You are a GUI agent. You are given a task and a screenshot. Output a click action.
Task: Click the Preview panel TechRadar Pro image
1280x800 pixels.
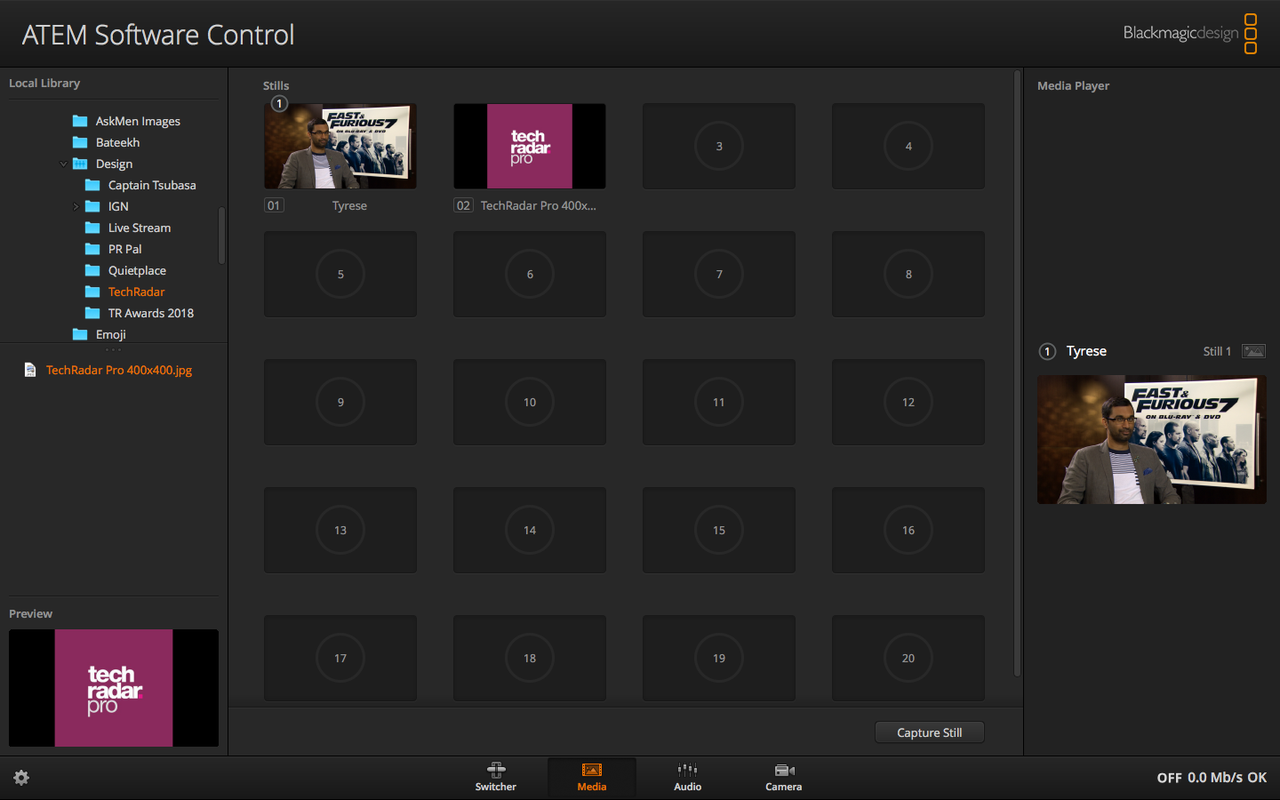[114, 688]
